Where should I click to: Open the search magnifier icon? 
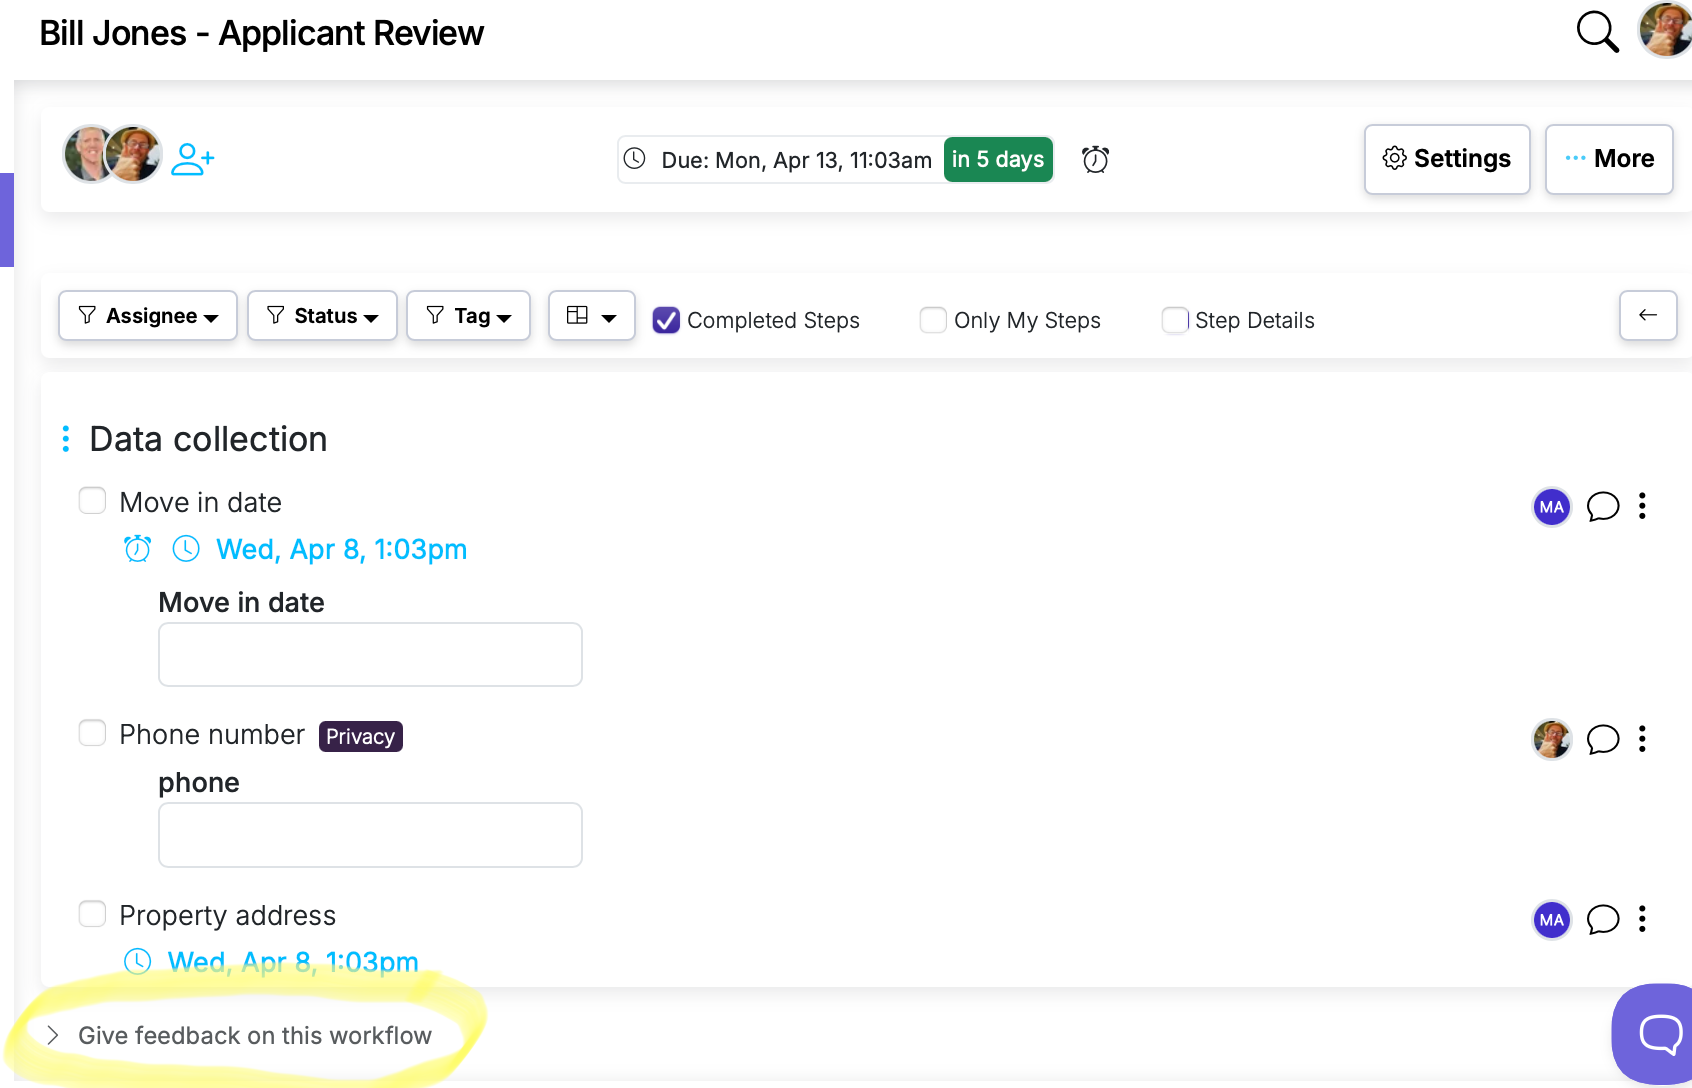coord(1597,32)
